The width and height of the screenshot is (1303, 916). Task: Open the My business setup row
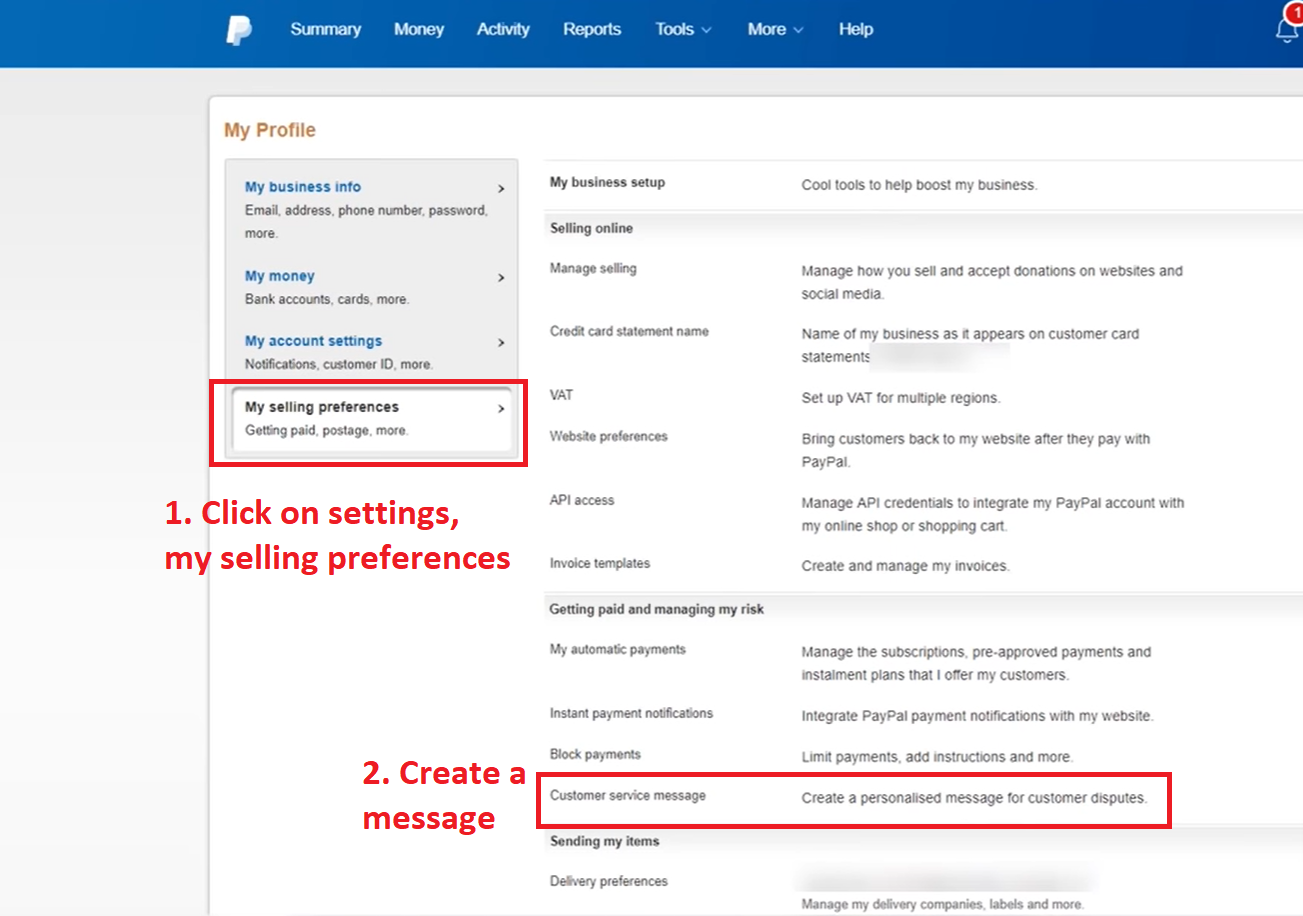(607, 182)
